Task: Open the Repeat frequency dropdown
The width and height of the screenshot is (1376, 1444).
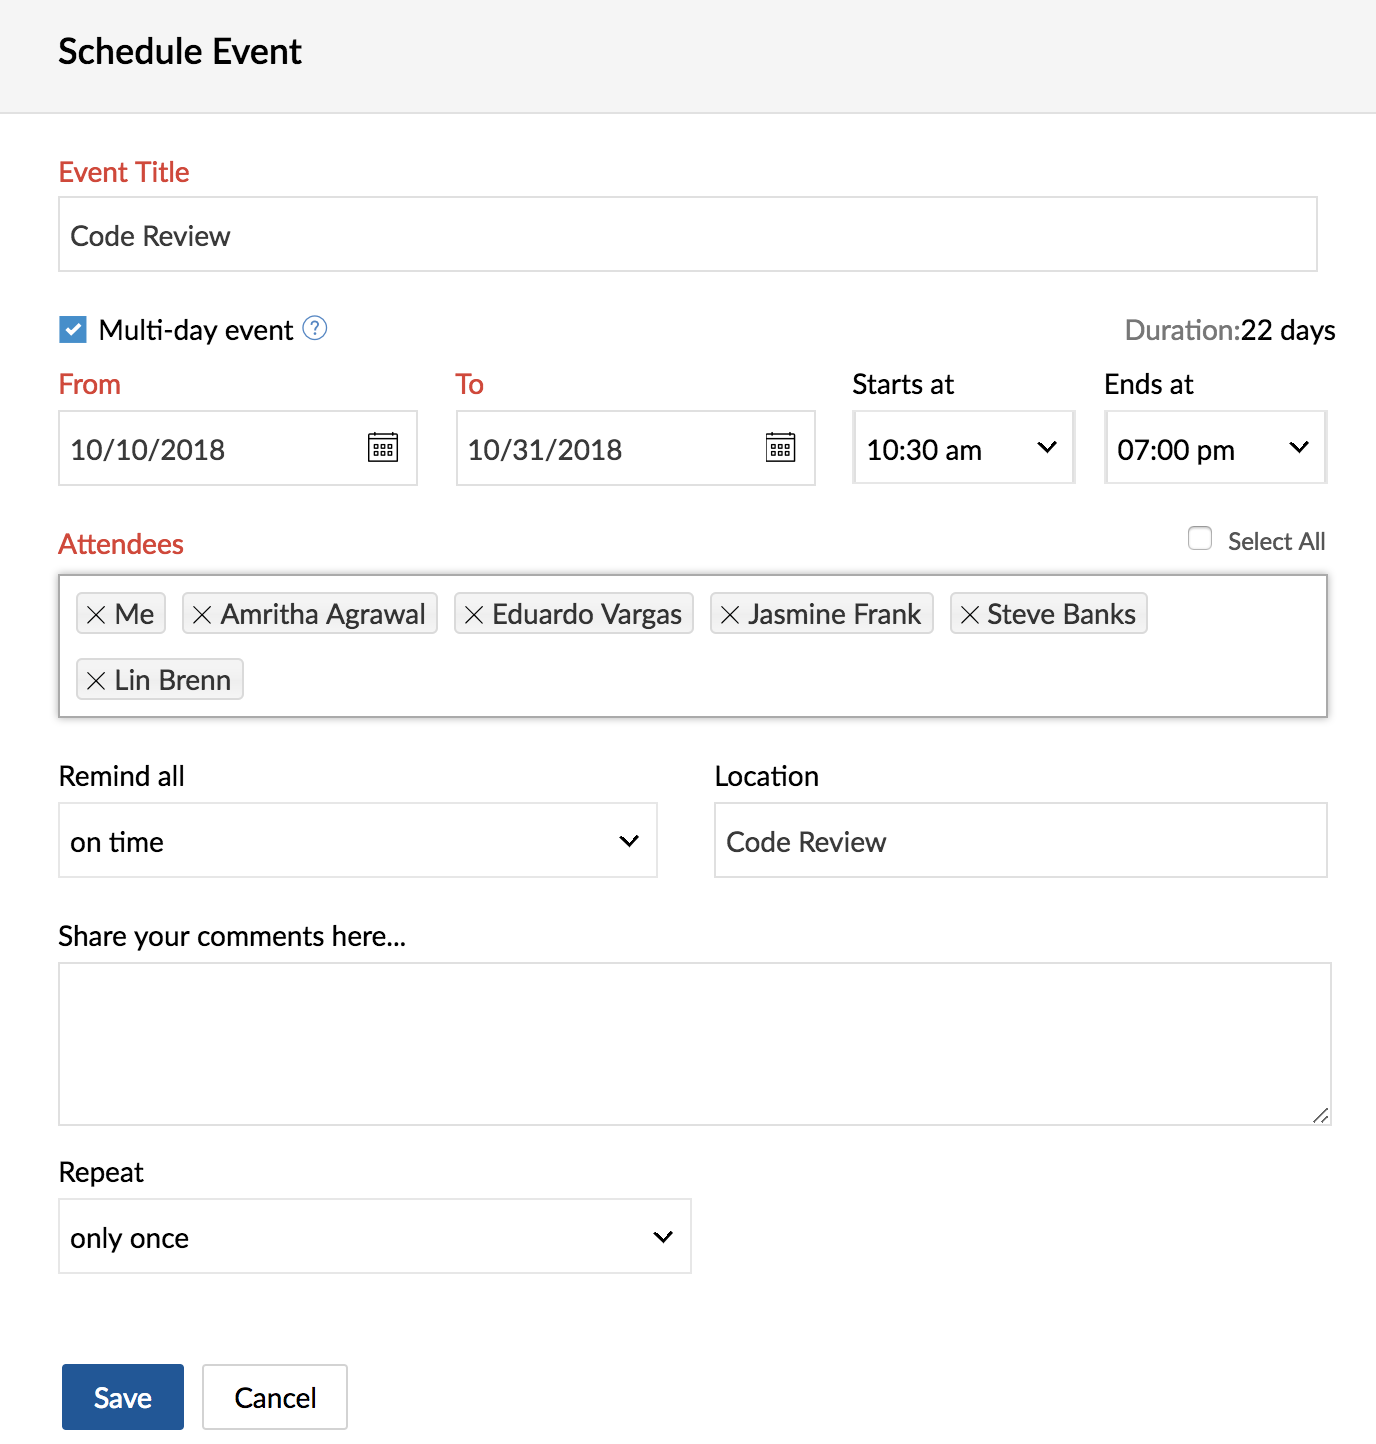Action: [375, 1236]
